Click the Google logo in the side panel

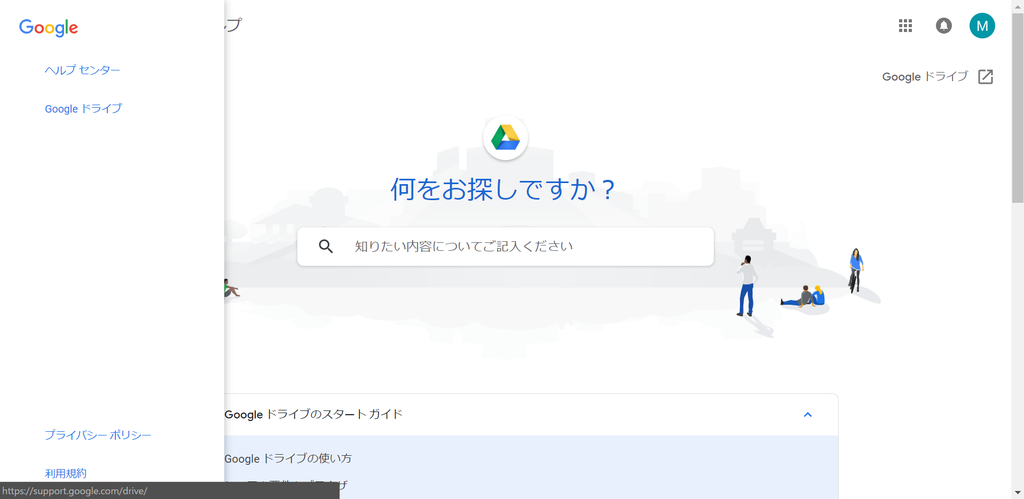click(x=48, y=27)
